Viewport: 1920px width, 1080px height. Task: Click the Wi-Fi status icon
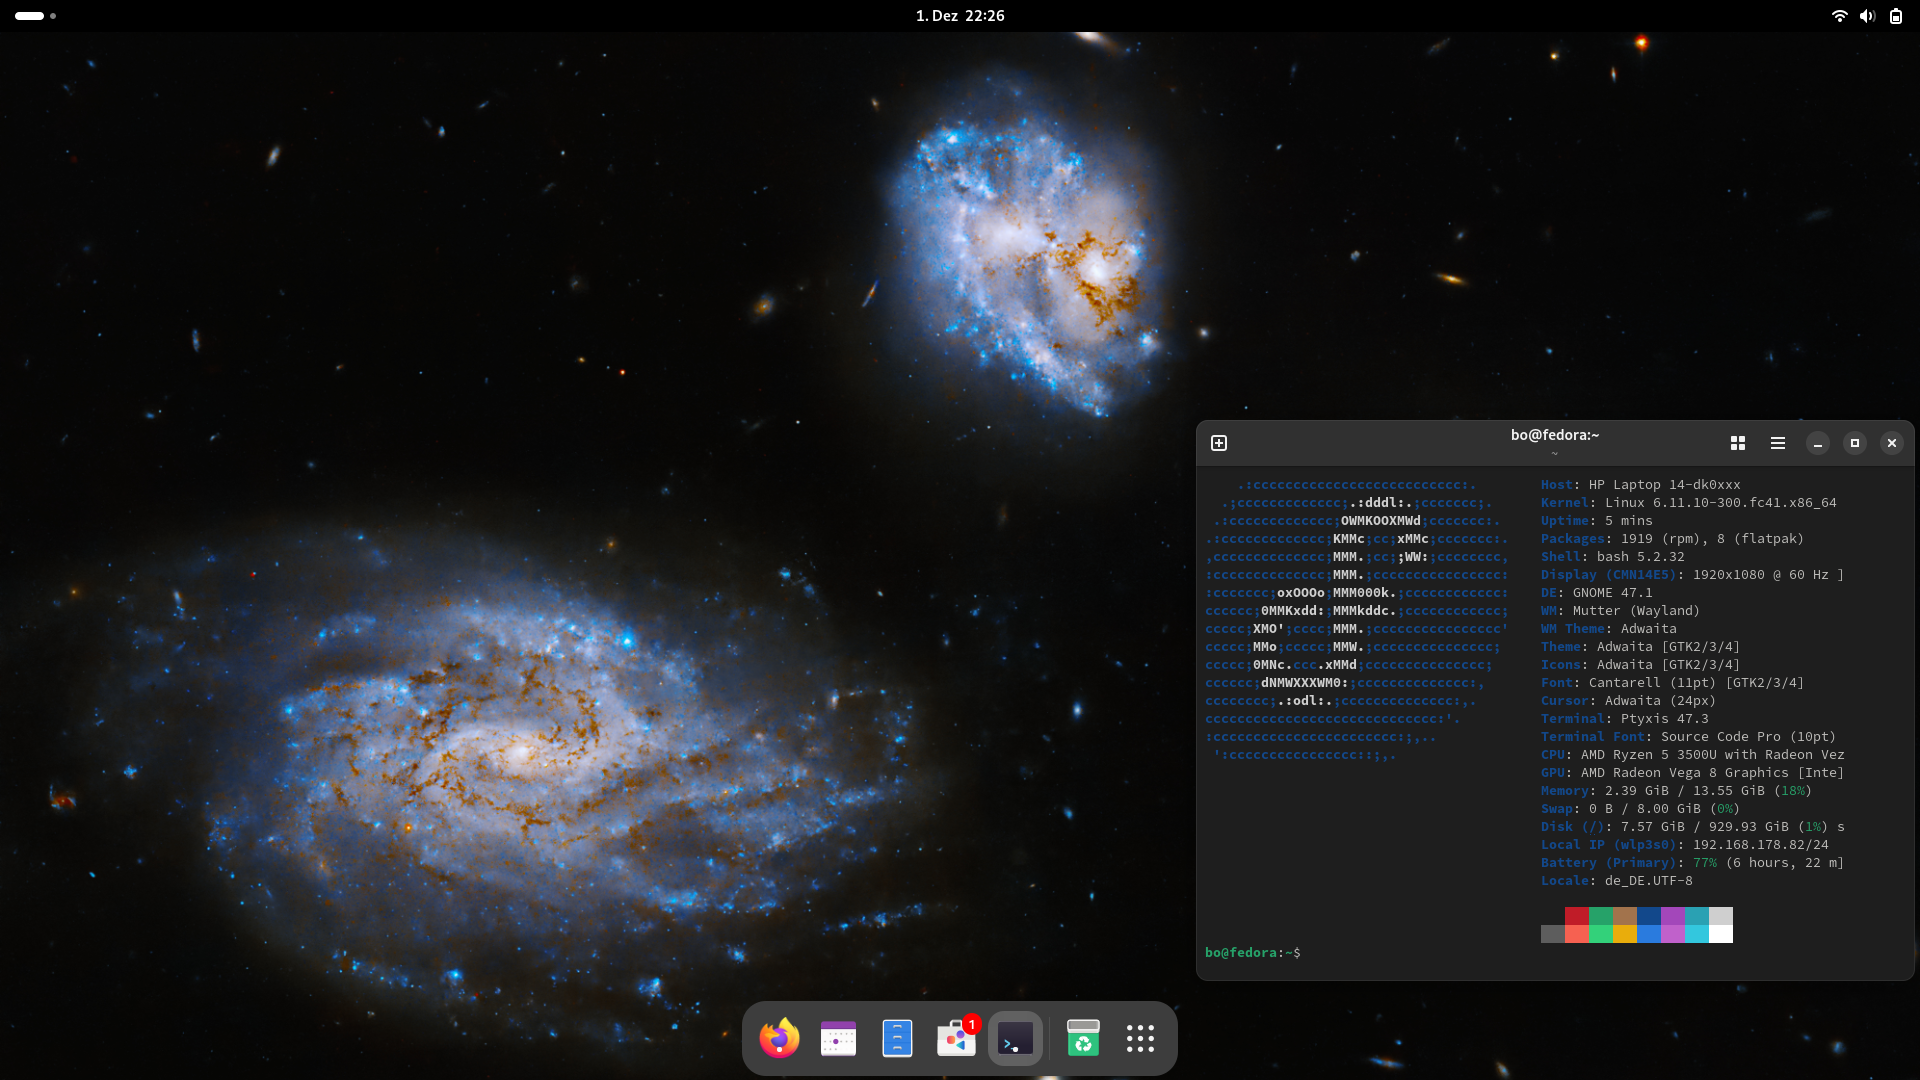pyautogui.click(x=1839, y=16)
